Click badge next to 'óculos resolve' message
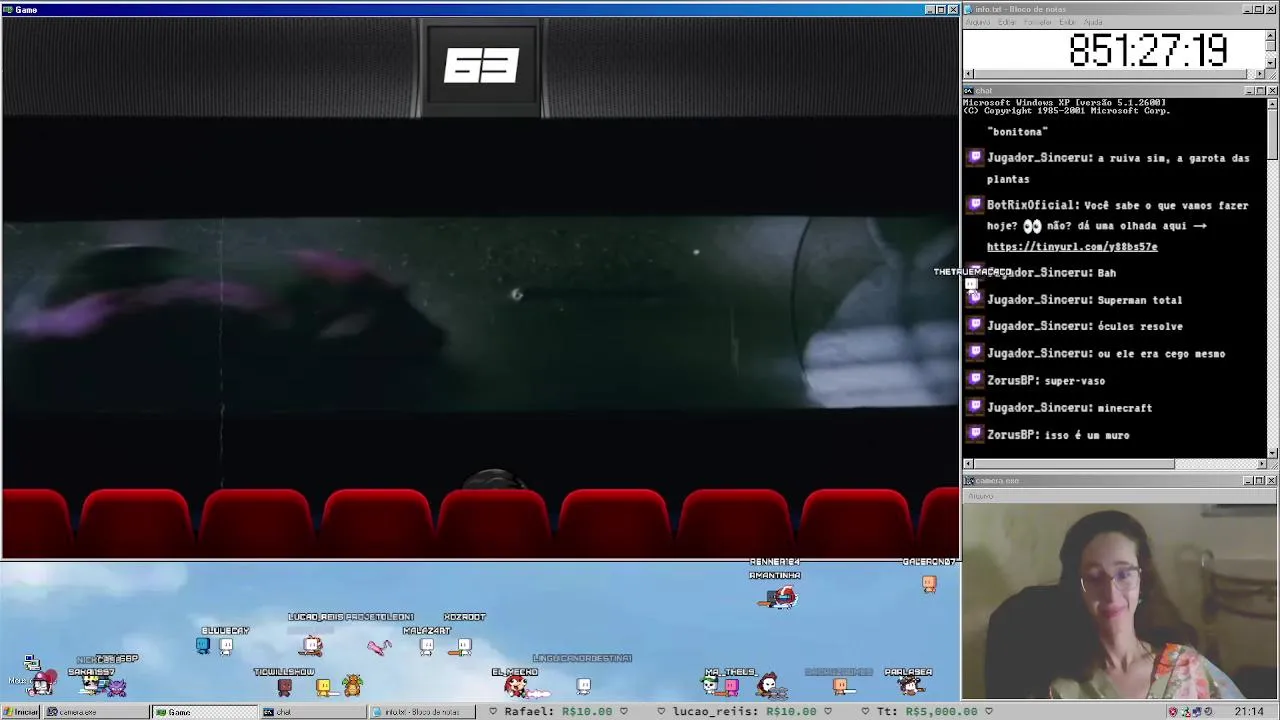 [975, 326]
